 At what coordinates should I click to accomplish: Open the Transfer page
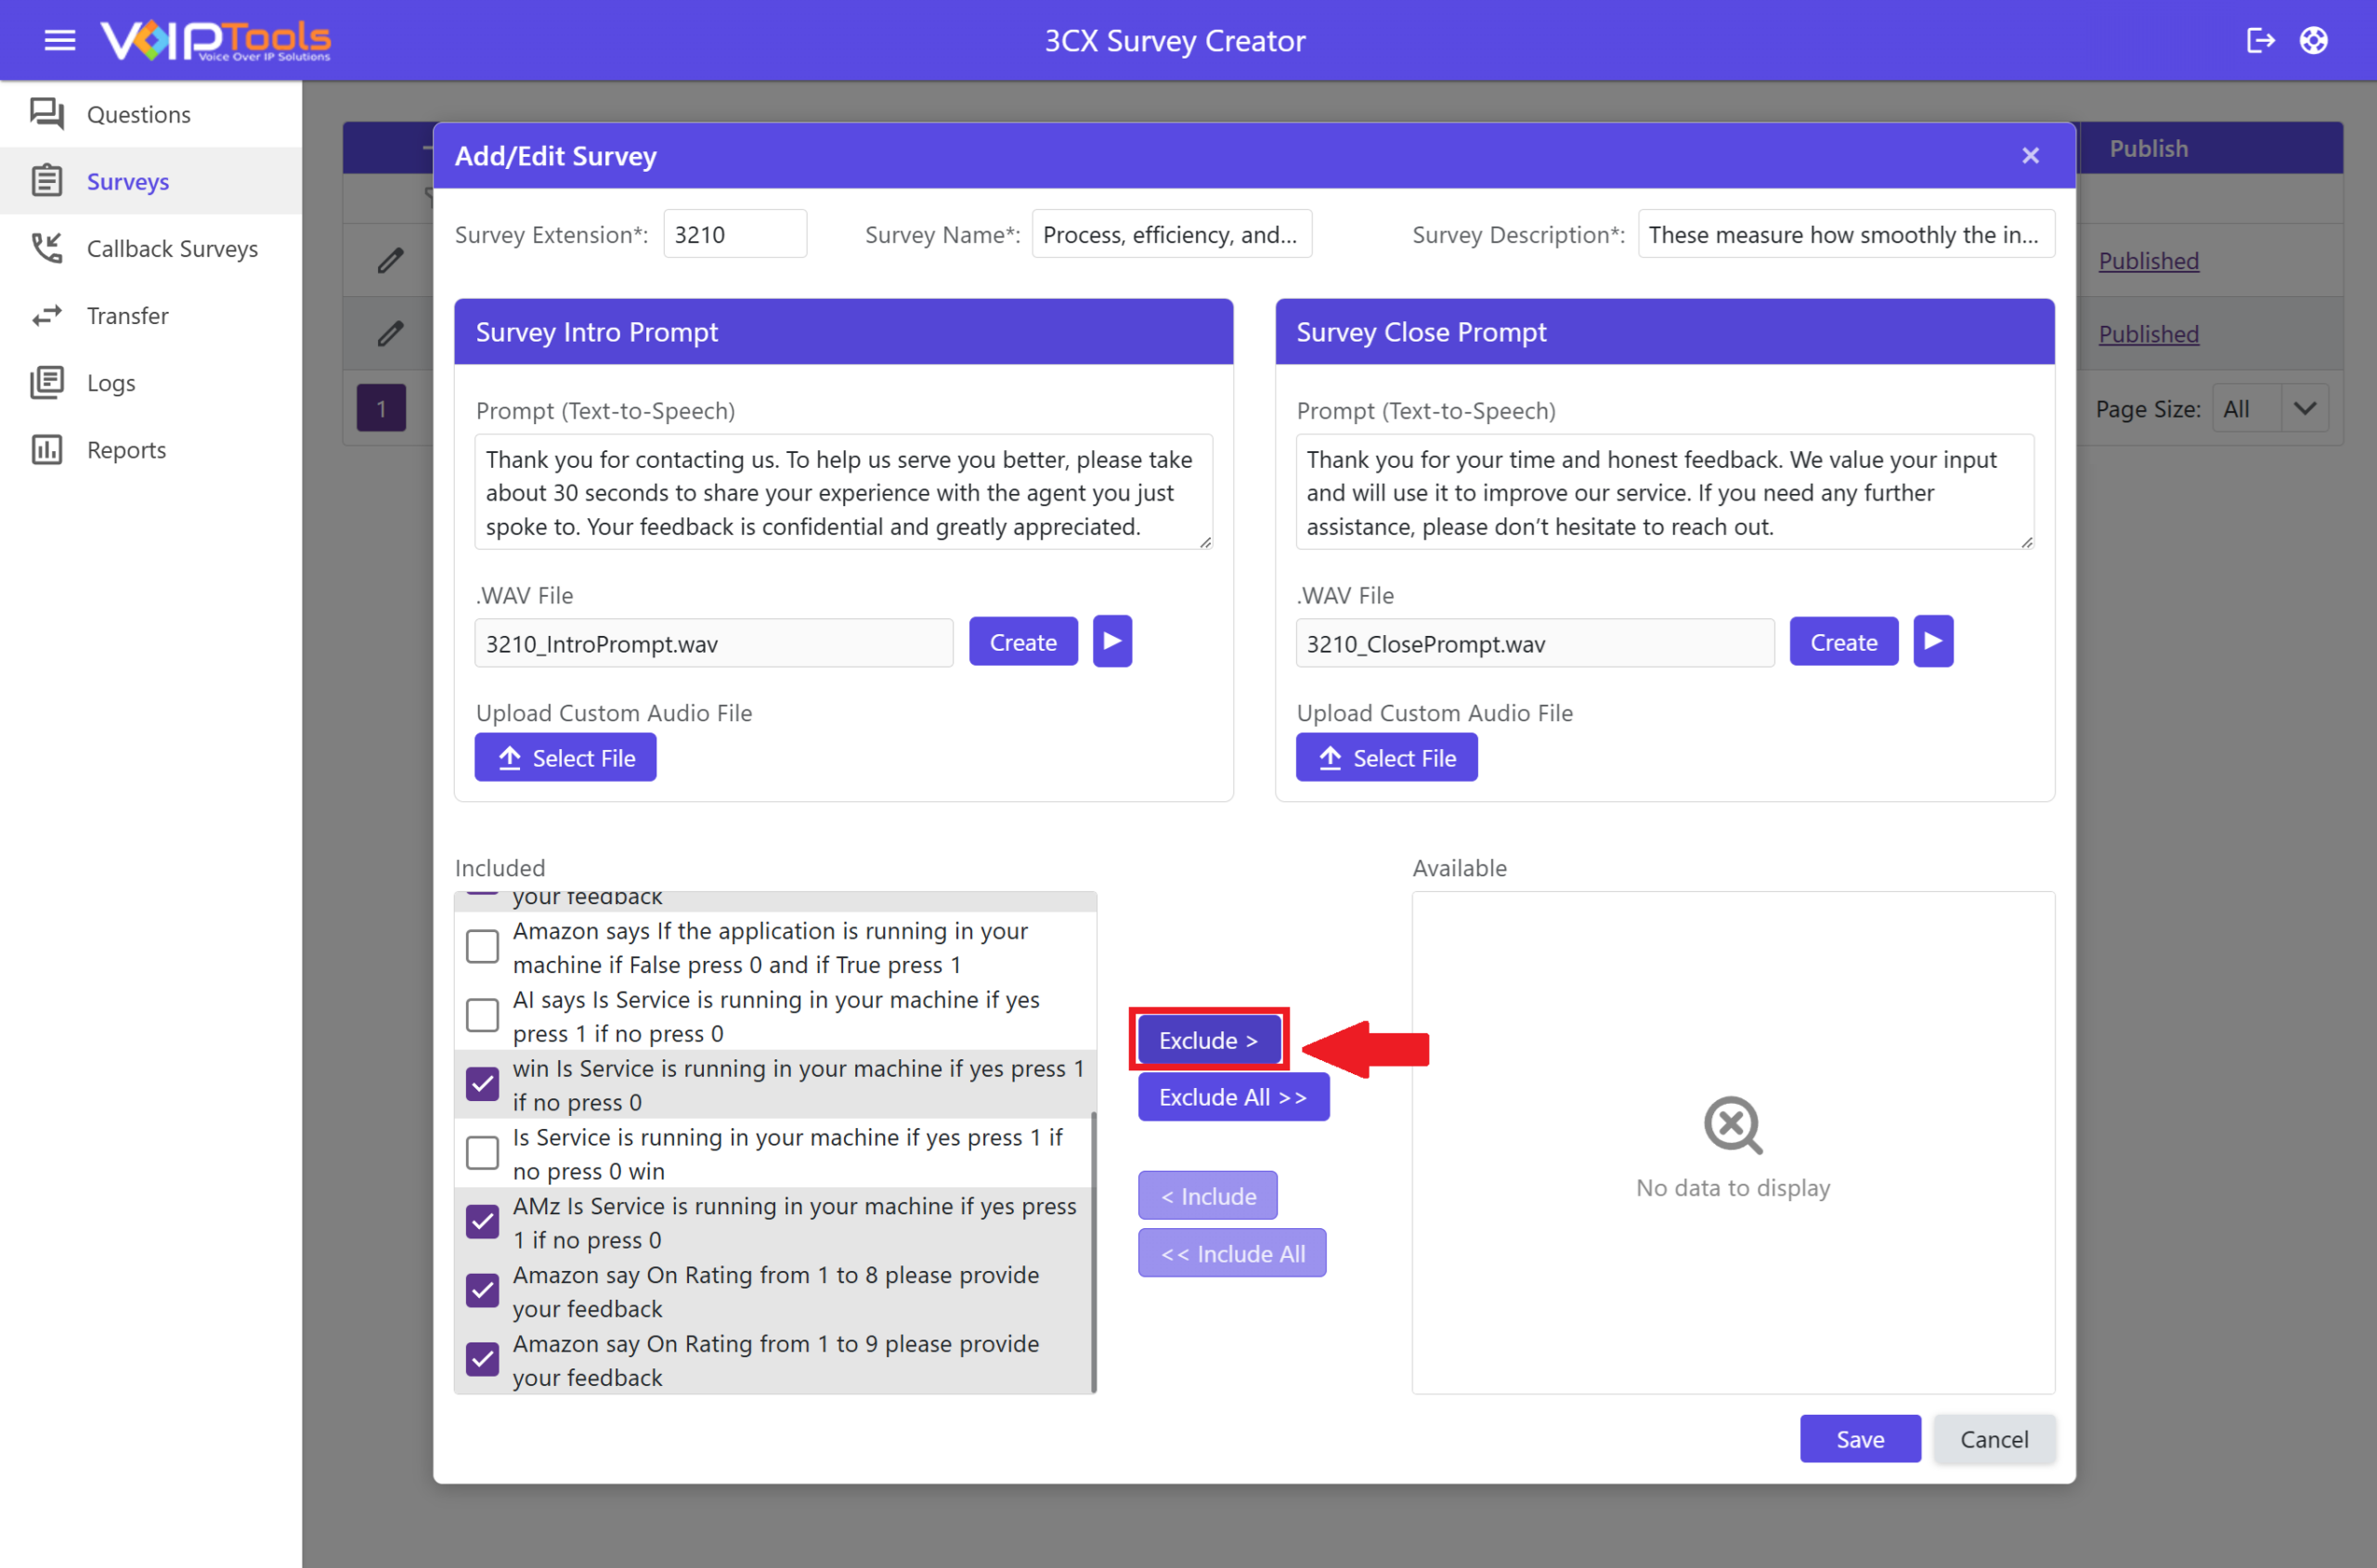coord(151,316)
